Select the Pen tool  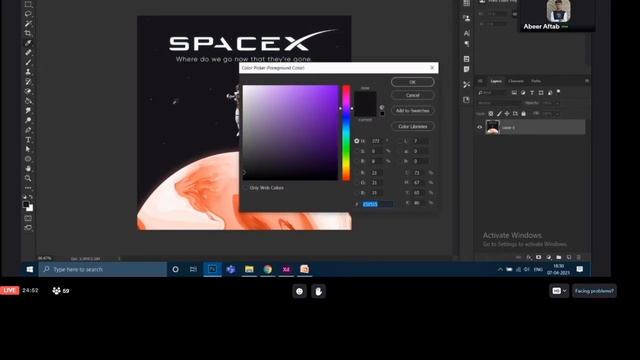point(28,130)
